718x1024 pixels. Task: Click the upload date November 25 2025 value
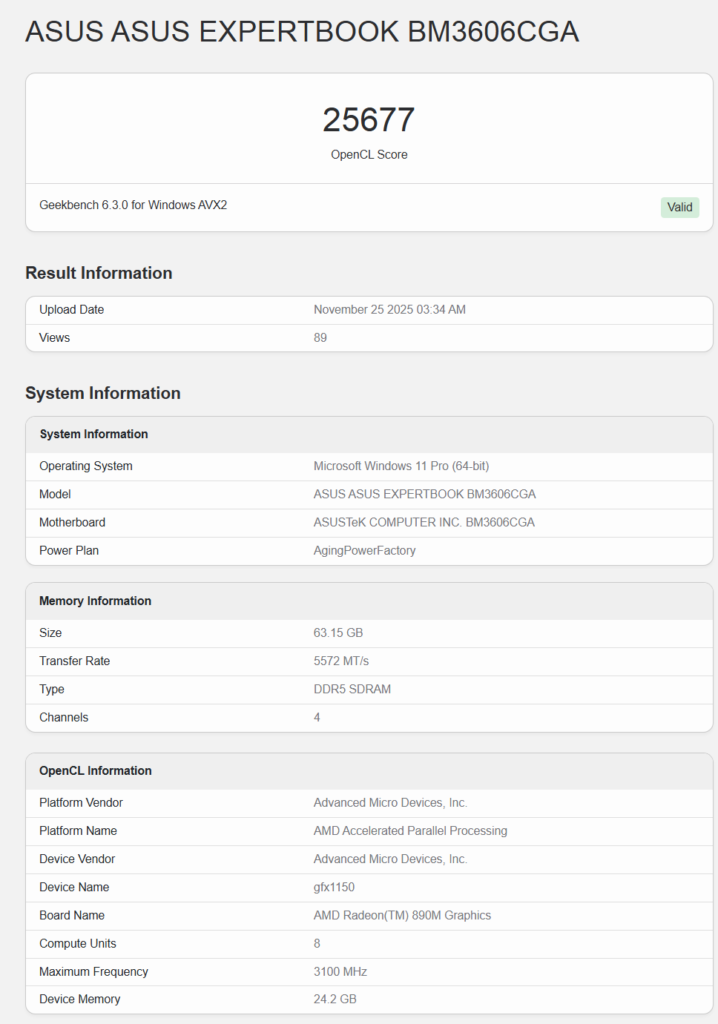(389, 310)
